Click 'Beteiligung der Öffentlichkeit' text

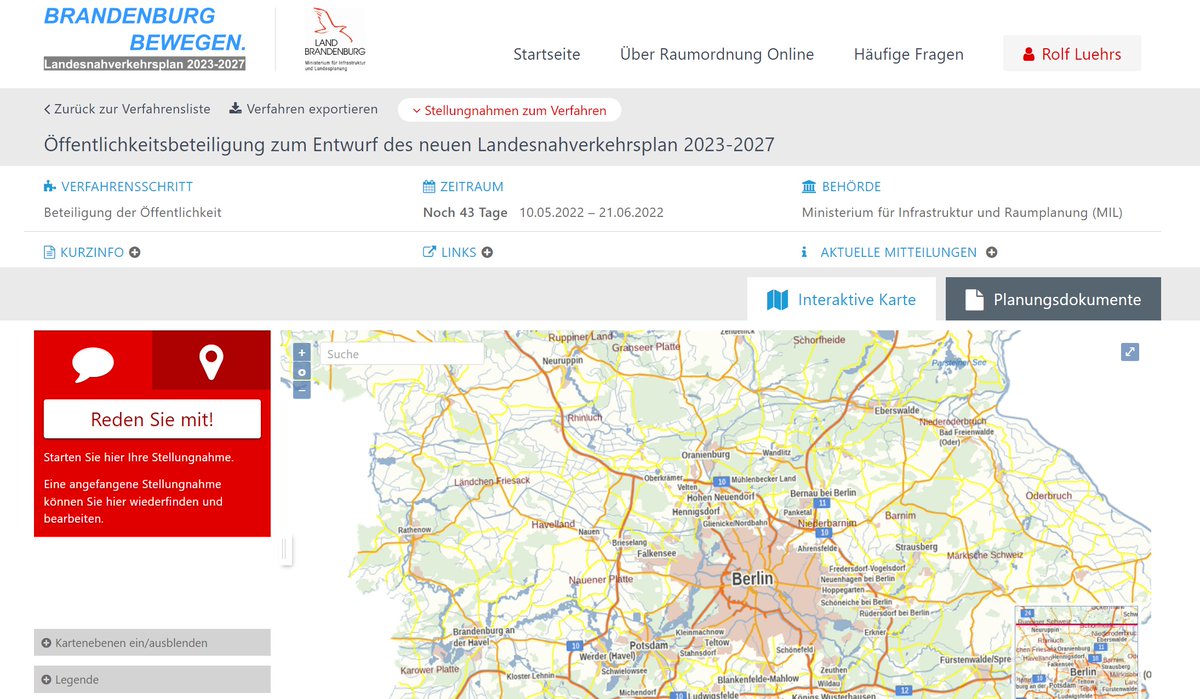[133, 212]
